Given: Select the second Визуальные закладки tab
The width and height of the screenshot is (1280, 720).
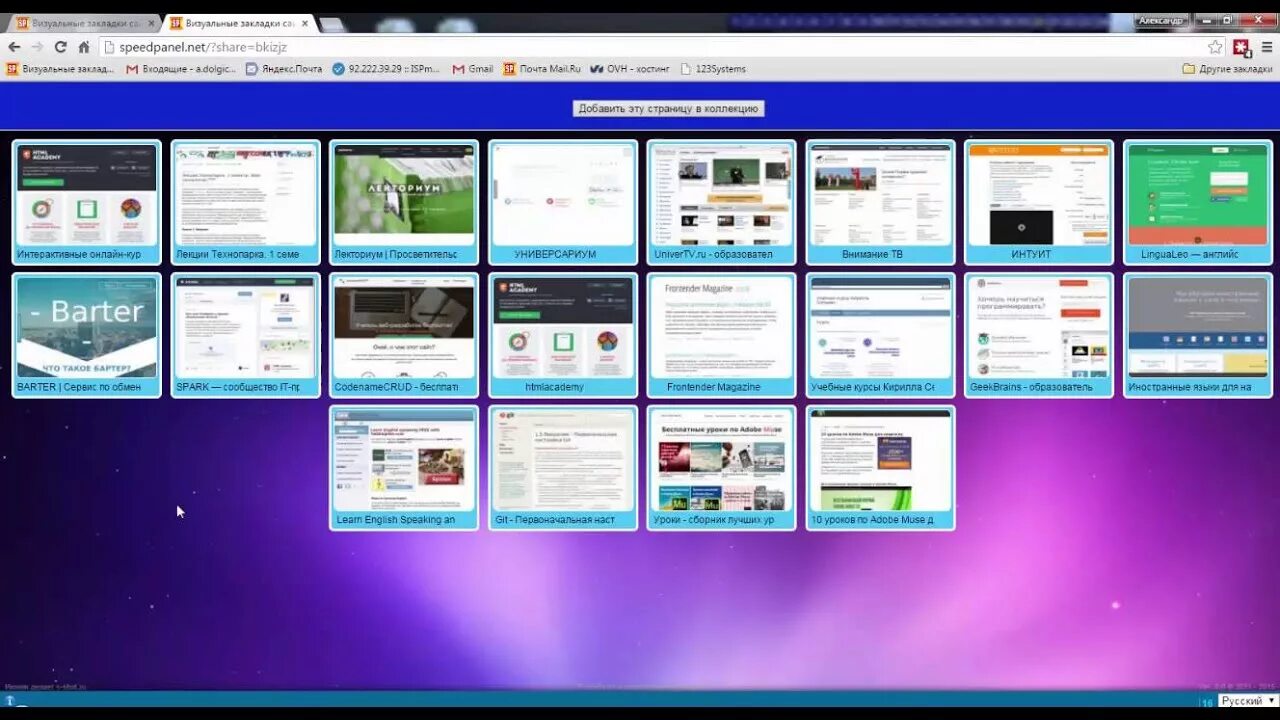Looking at the screenshot, I should [x=238, y=22].
